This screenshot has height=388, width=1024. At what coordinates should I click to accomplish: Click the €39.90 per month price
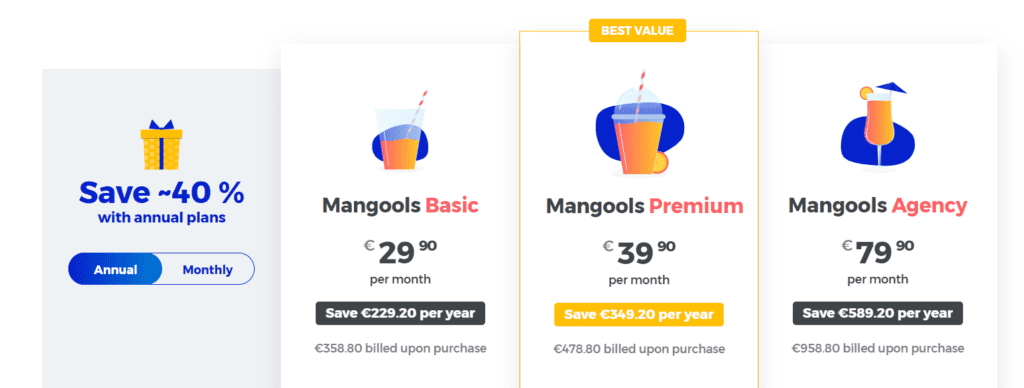(x=639, y=262)
